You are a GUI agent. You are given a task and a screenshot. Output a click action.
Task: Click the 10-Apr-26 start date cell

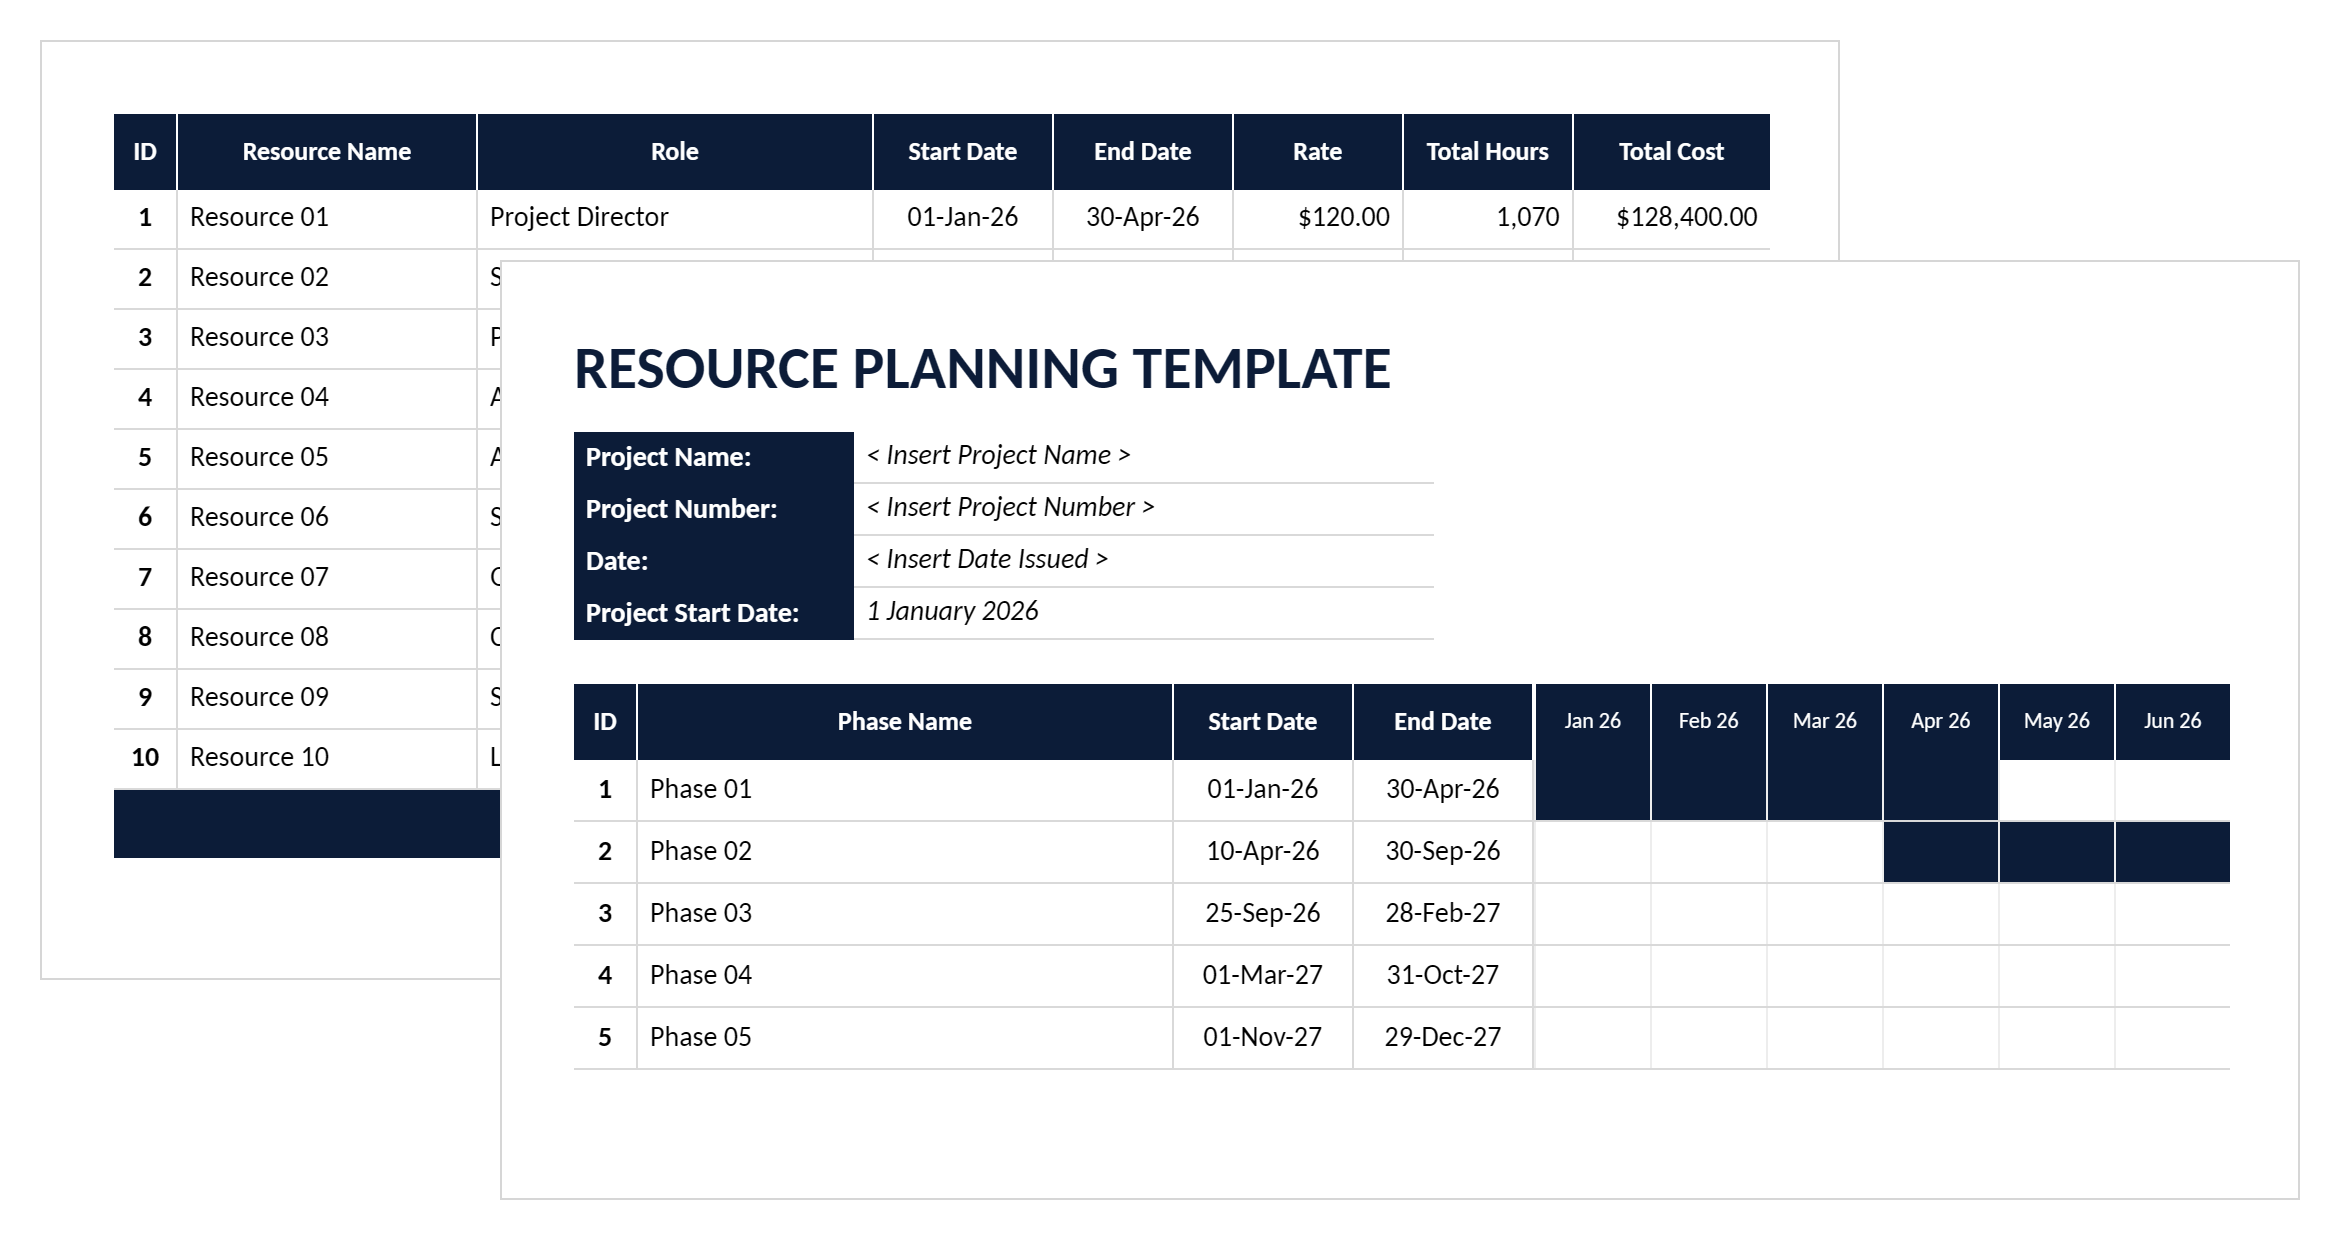[x=1262, y=852]
